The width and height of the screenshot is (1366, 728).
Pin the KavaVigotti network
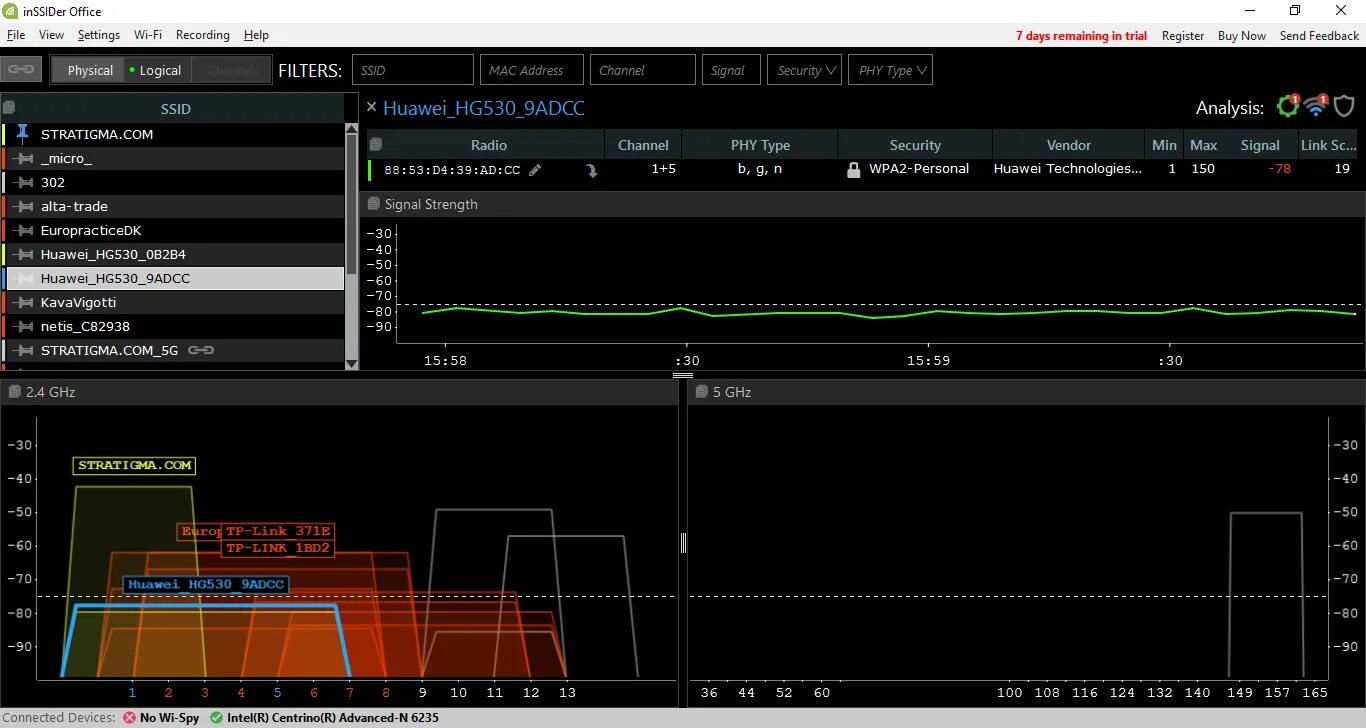(23, 302)
